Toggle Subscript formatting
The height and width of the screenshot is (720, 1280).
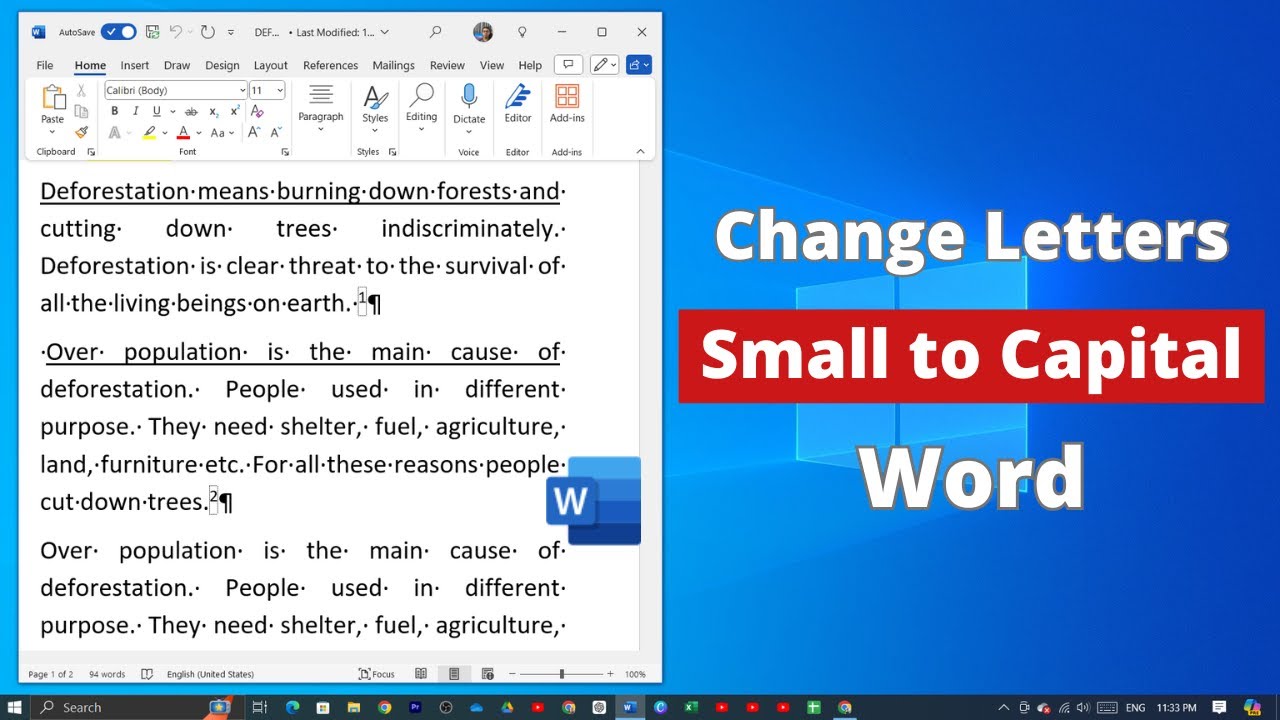click(x=214, y=111)
